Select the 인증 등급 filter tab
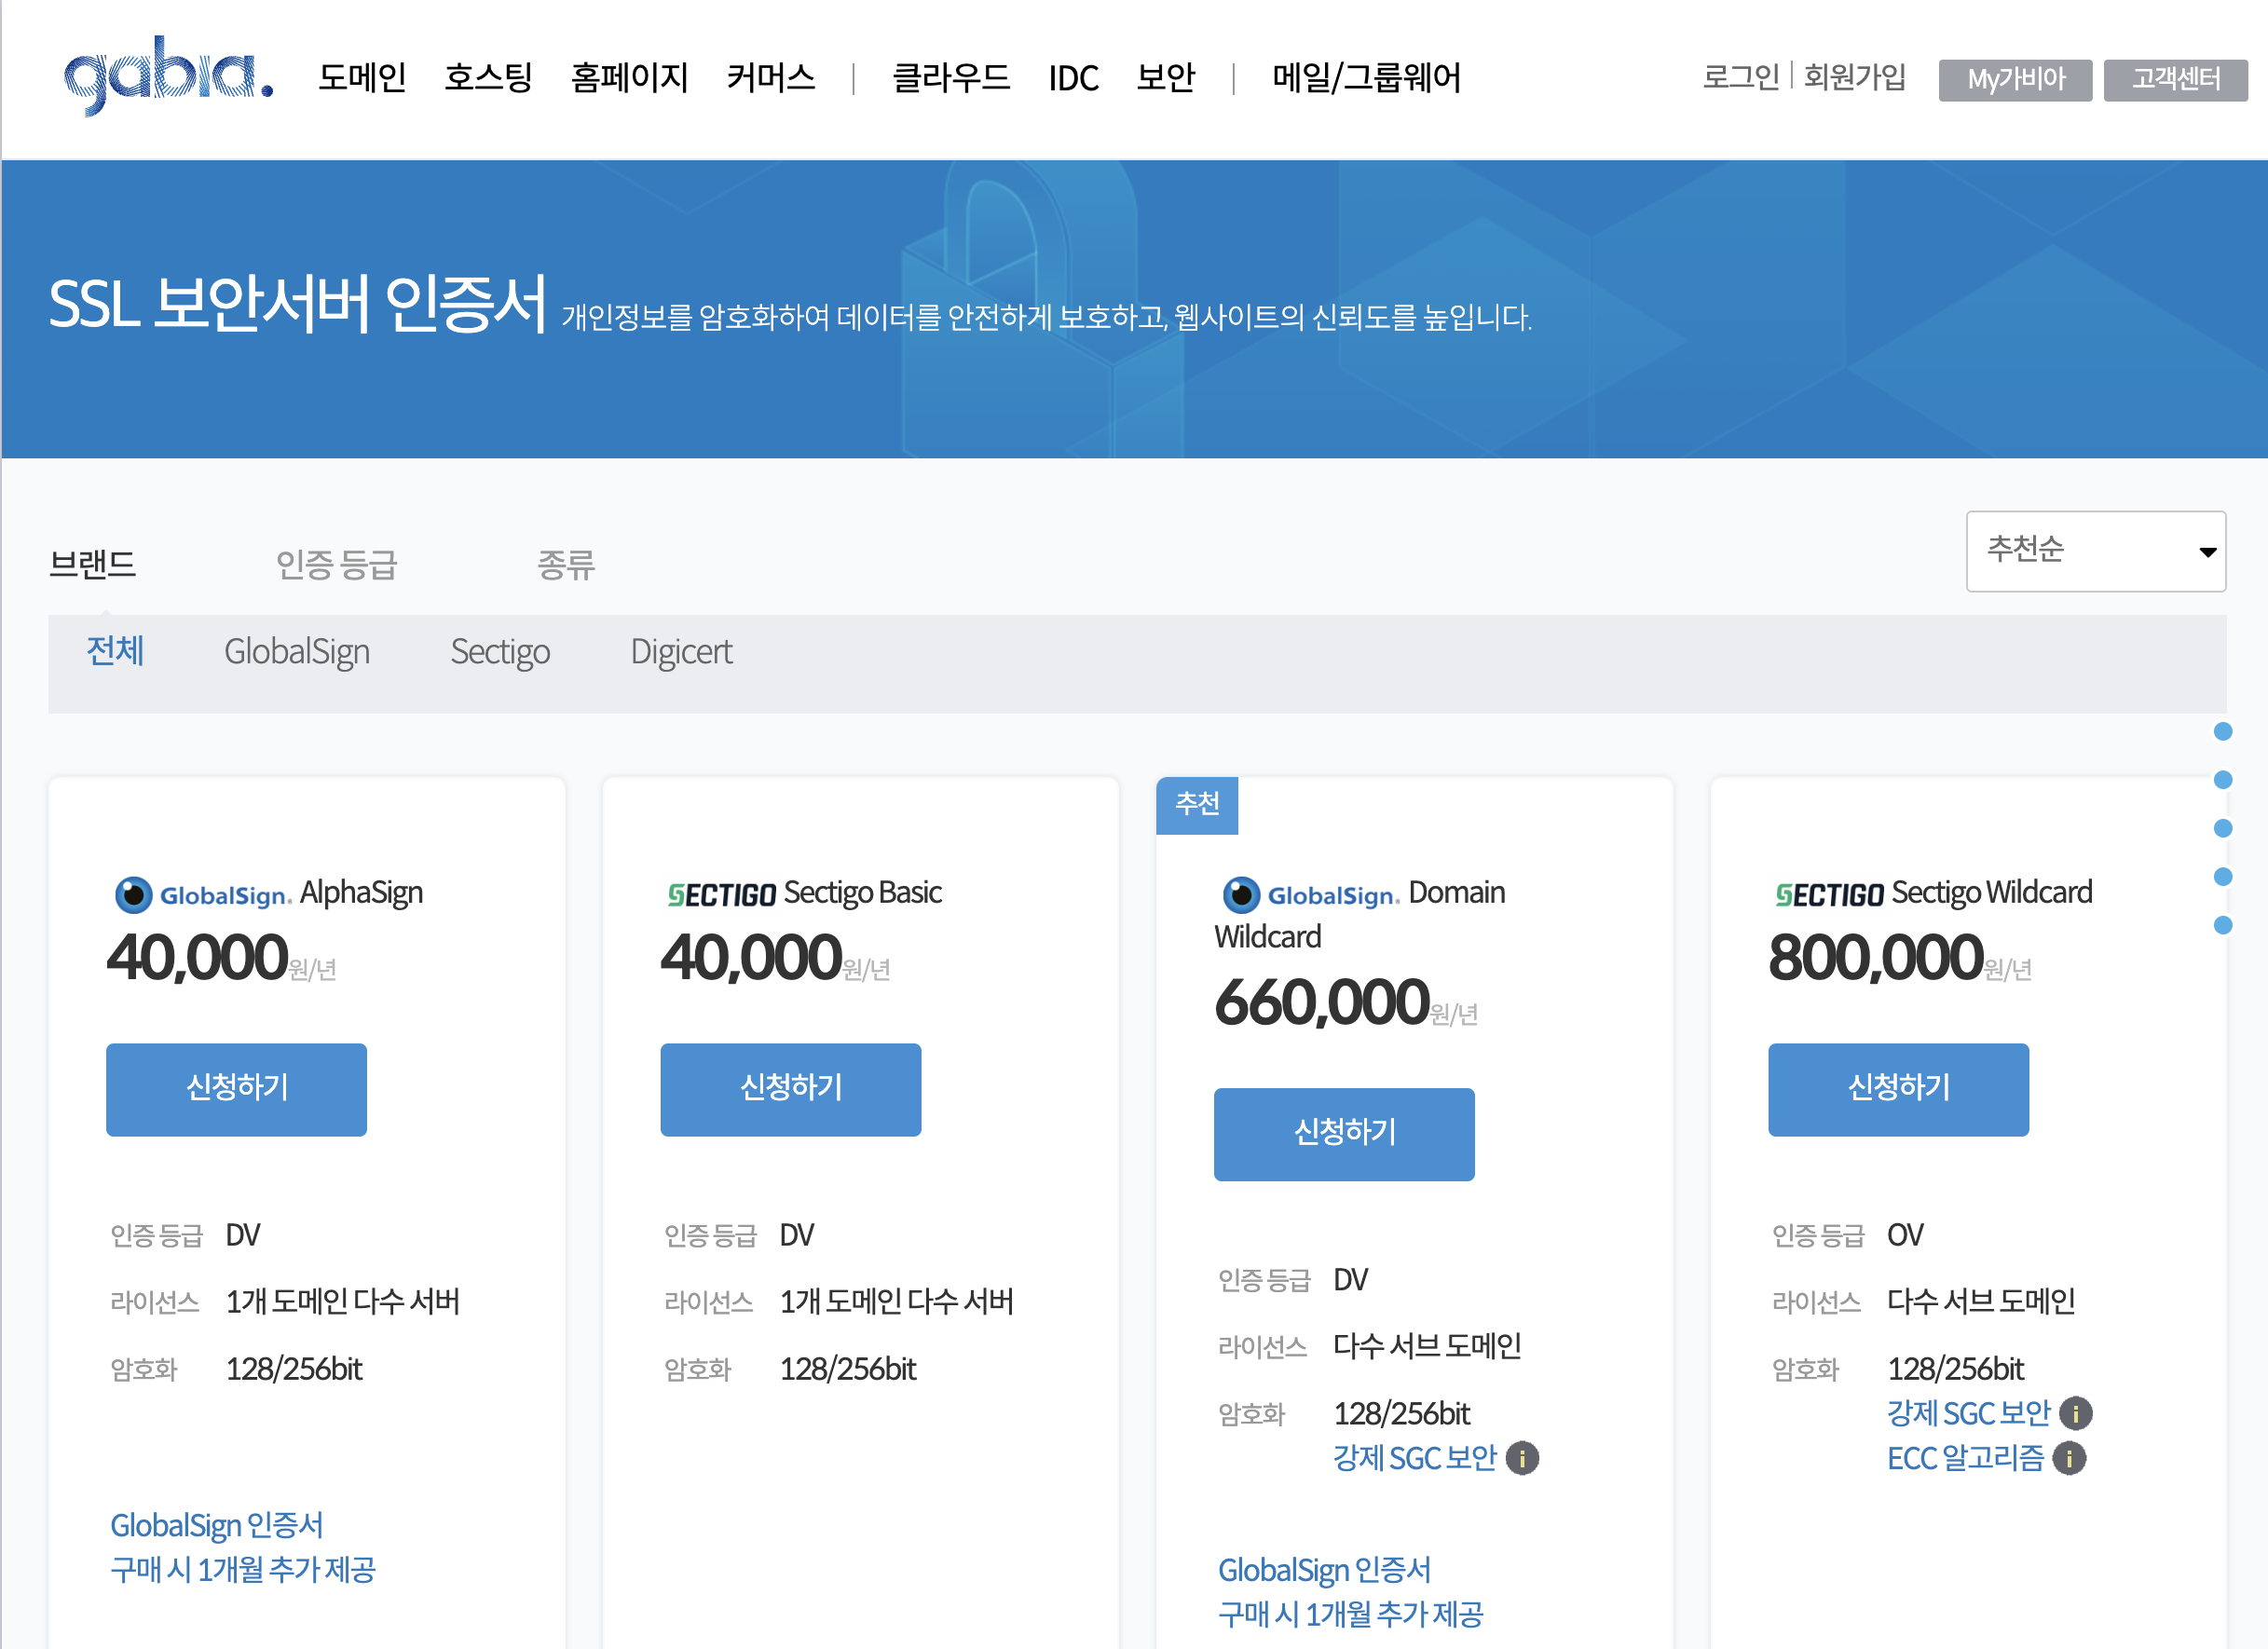 point(337,565)
